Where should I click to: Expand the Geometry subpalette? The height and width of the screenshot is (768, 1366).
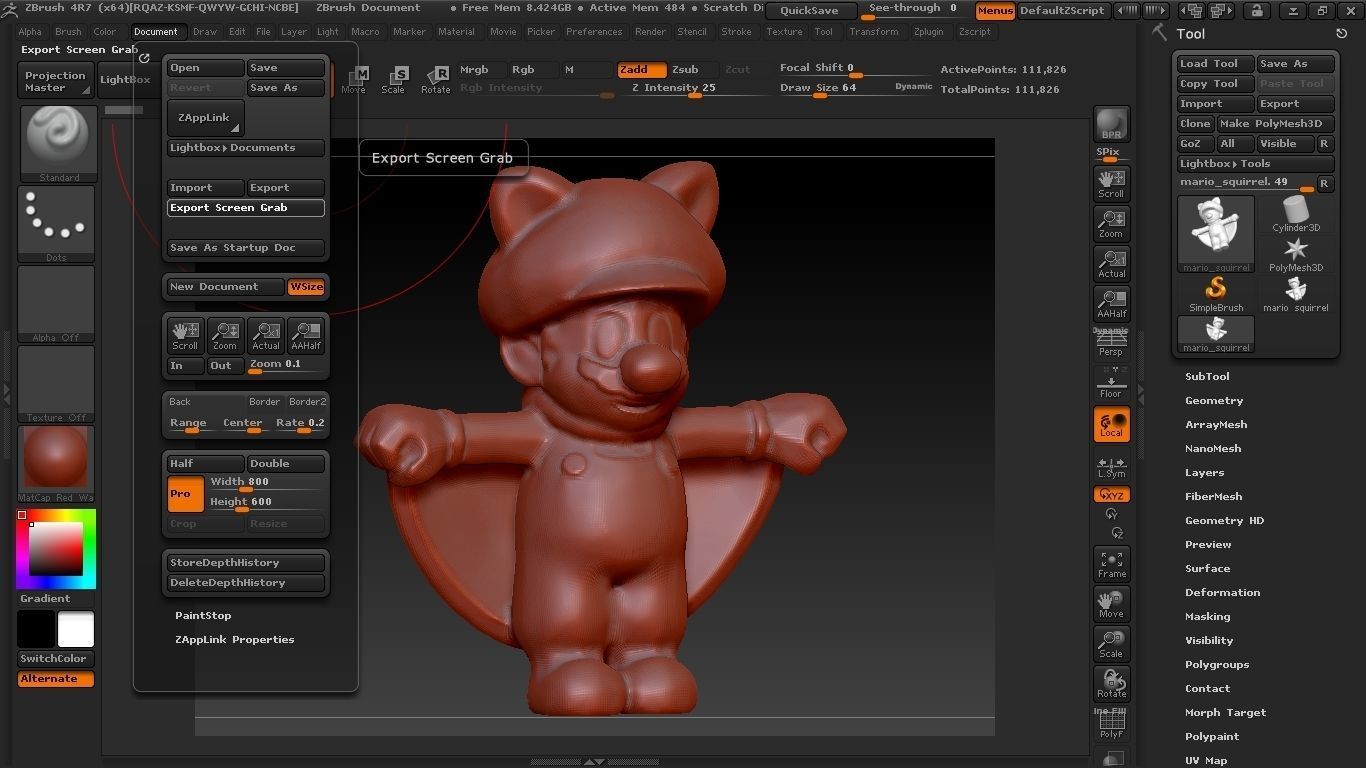point(1214,401)
